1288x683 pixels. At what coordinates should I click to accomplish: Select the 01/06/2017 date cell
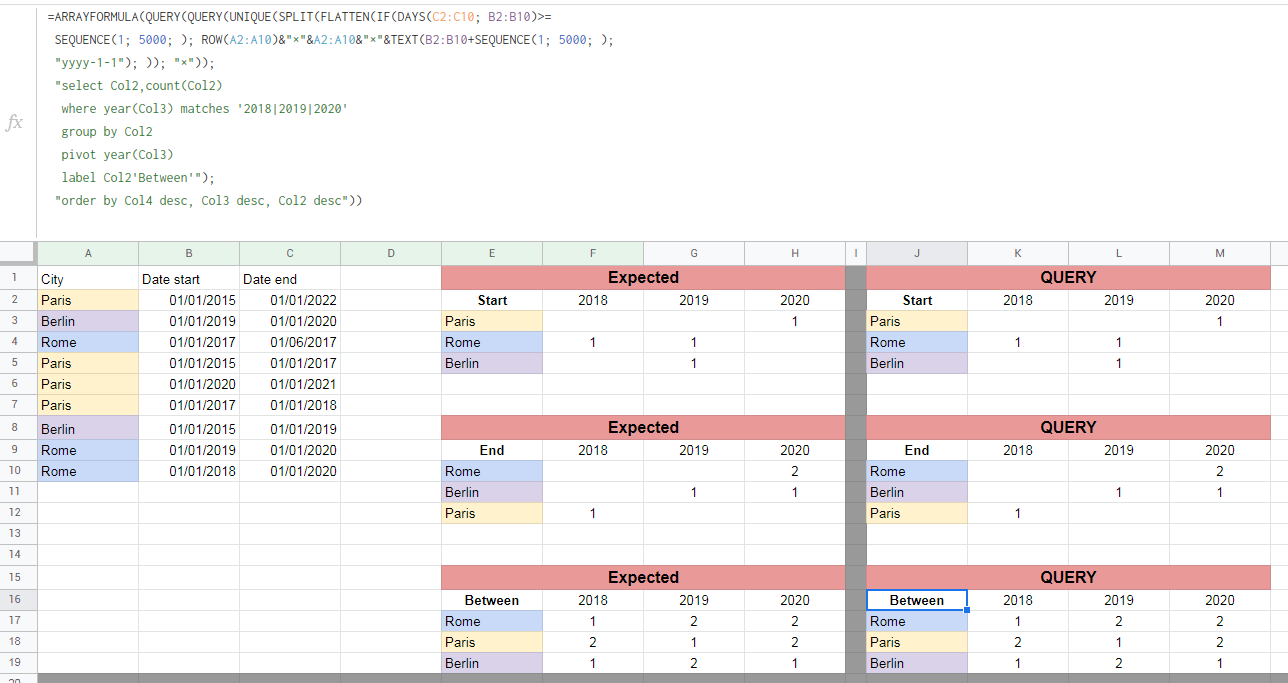(290, 342)
